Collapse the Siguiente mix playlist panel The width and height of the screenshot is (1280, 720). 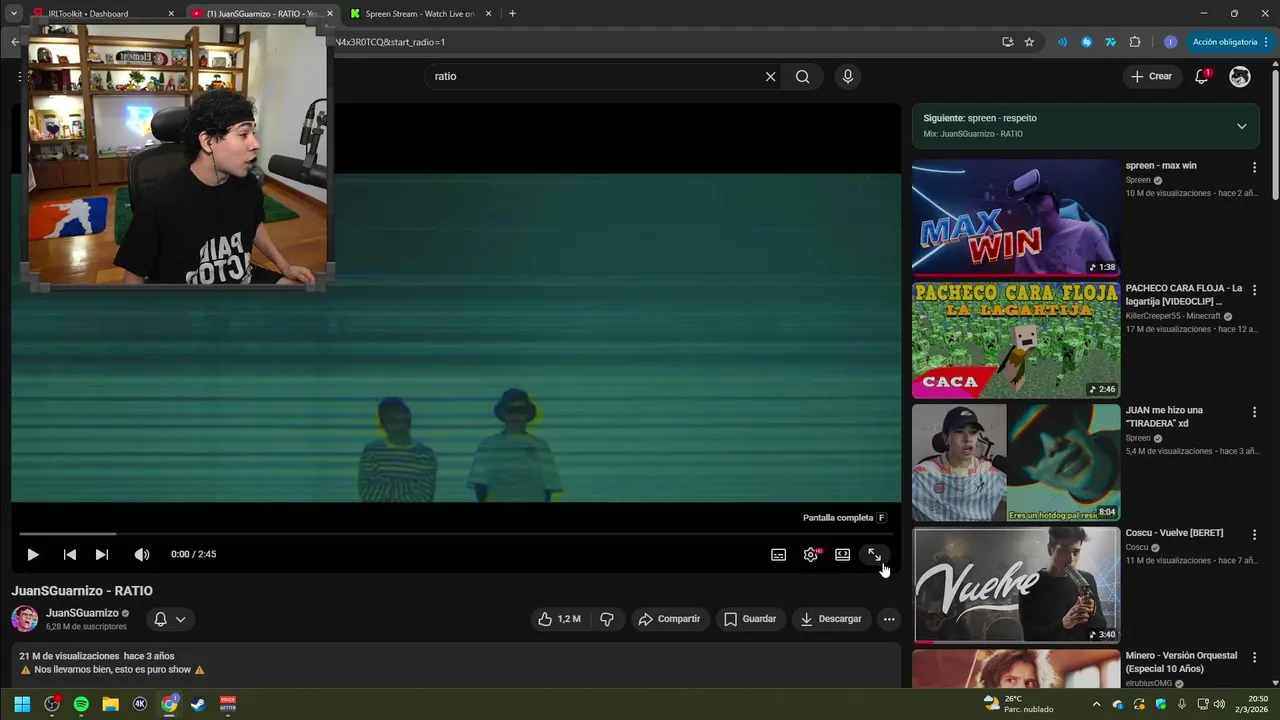(x=1242, y=126)
